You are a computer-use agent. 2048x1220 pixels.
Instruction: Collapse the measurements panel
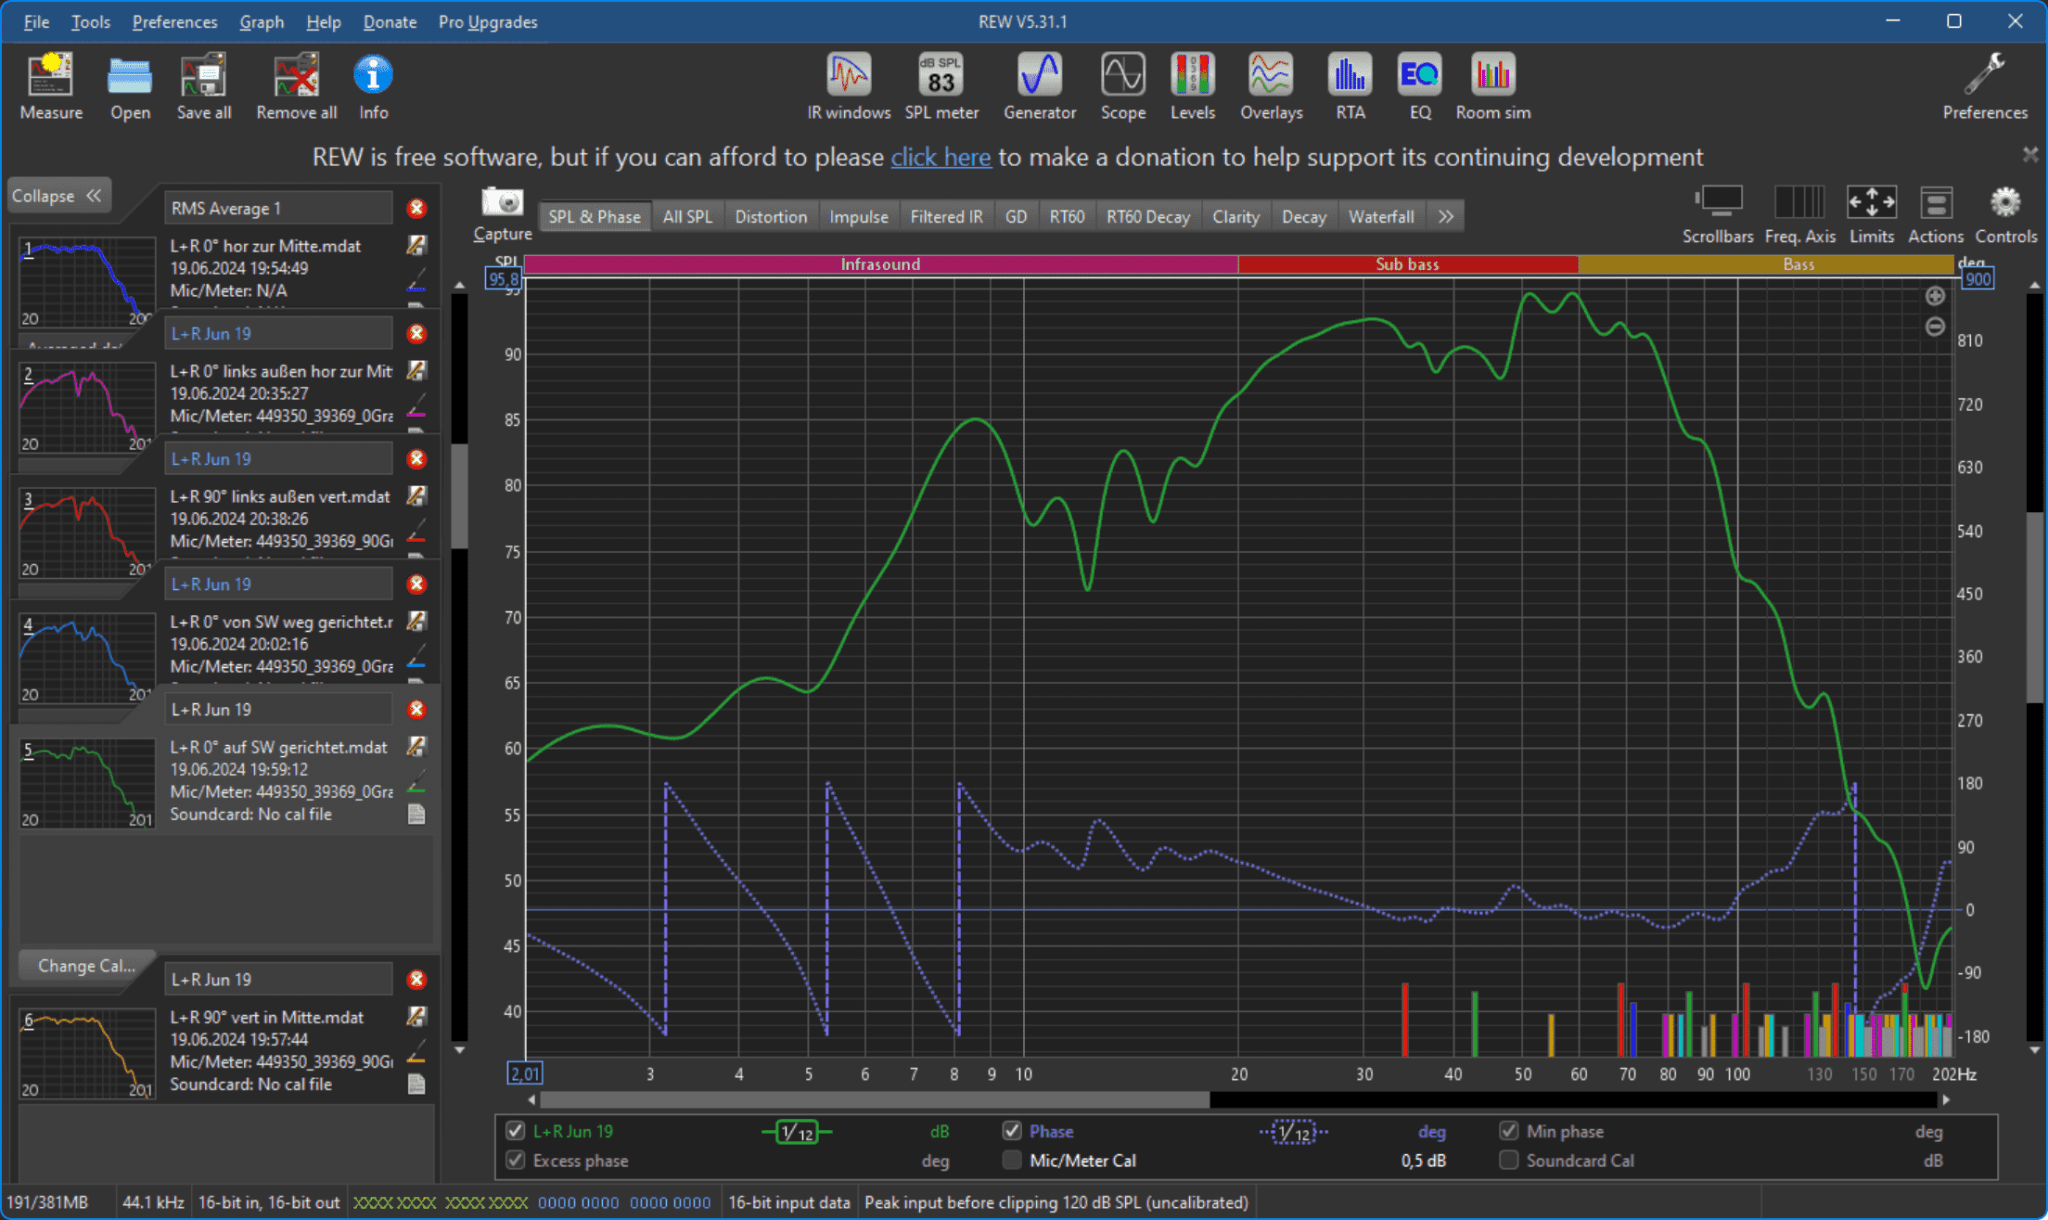[x=57, y=196]
